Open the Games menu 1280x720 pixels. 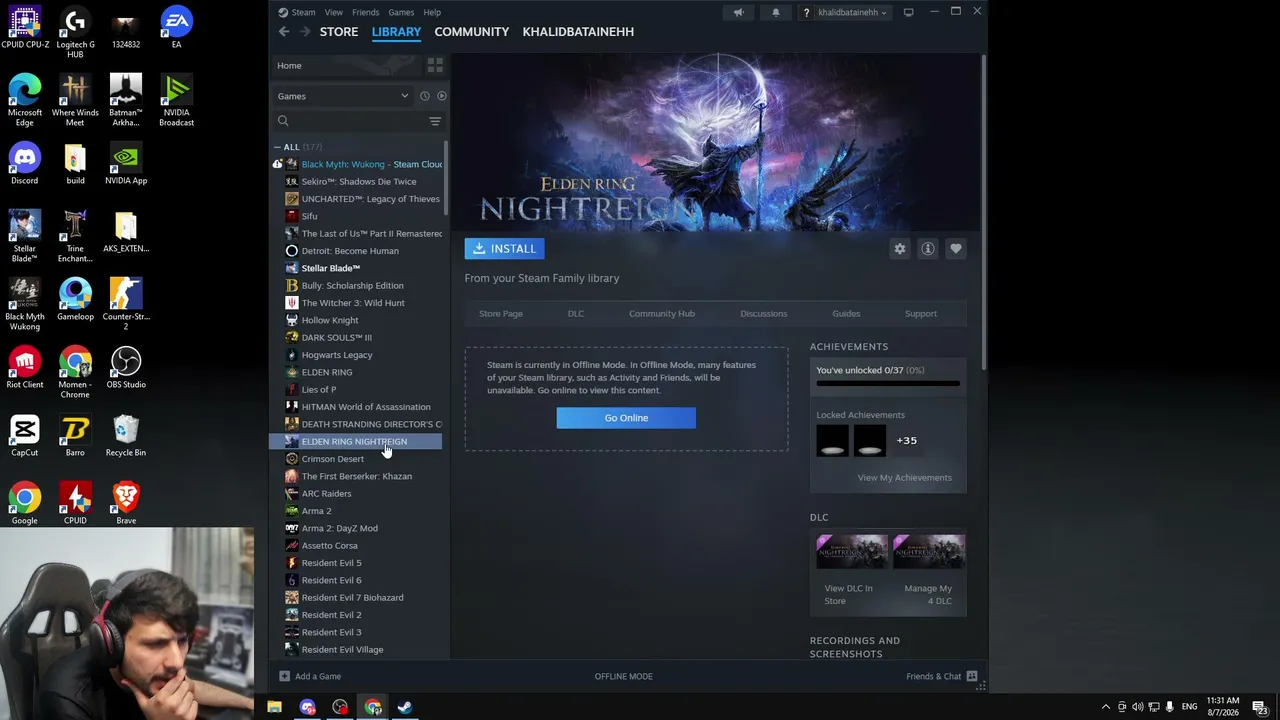401,12
